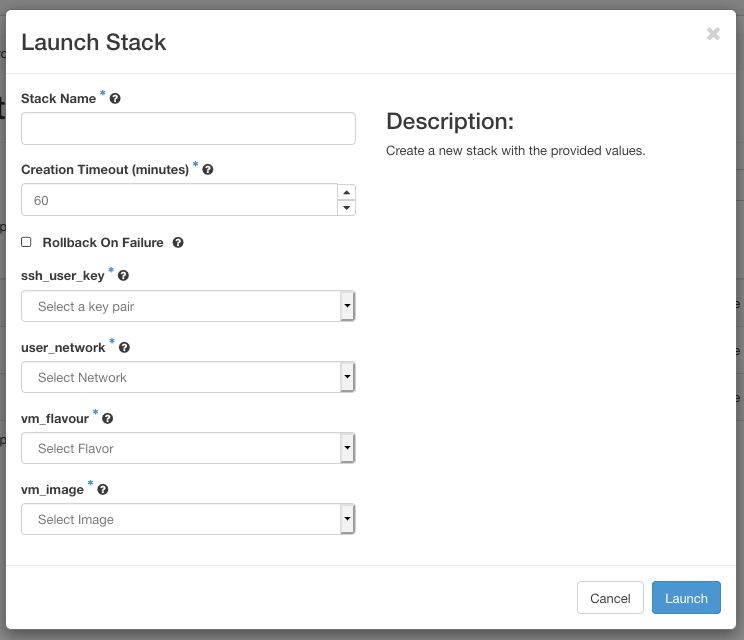744x640 pixels.
Task: Open the Select Flavor dropdown
Action: coord(188,448)
